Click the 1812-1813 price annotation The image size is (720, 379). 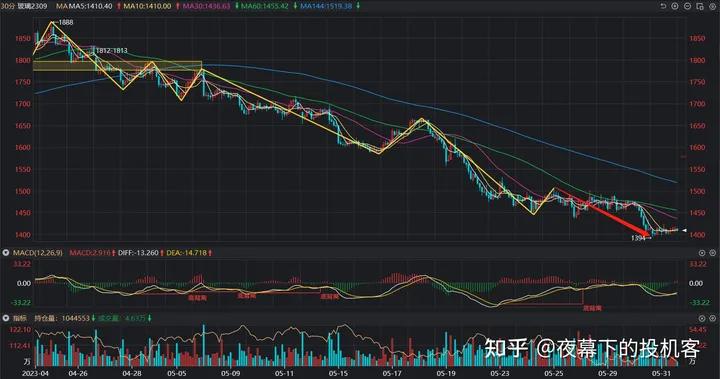point(112,51)
